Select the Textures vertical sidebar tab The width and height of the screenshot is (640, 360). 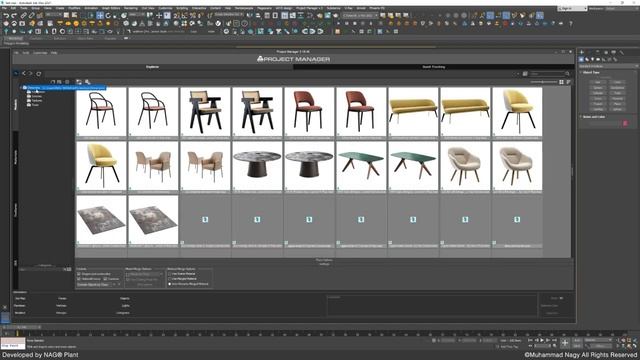(x=16, y=210)
